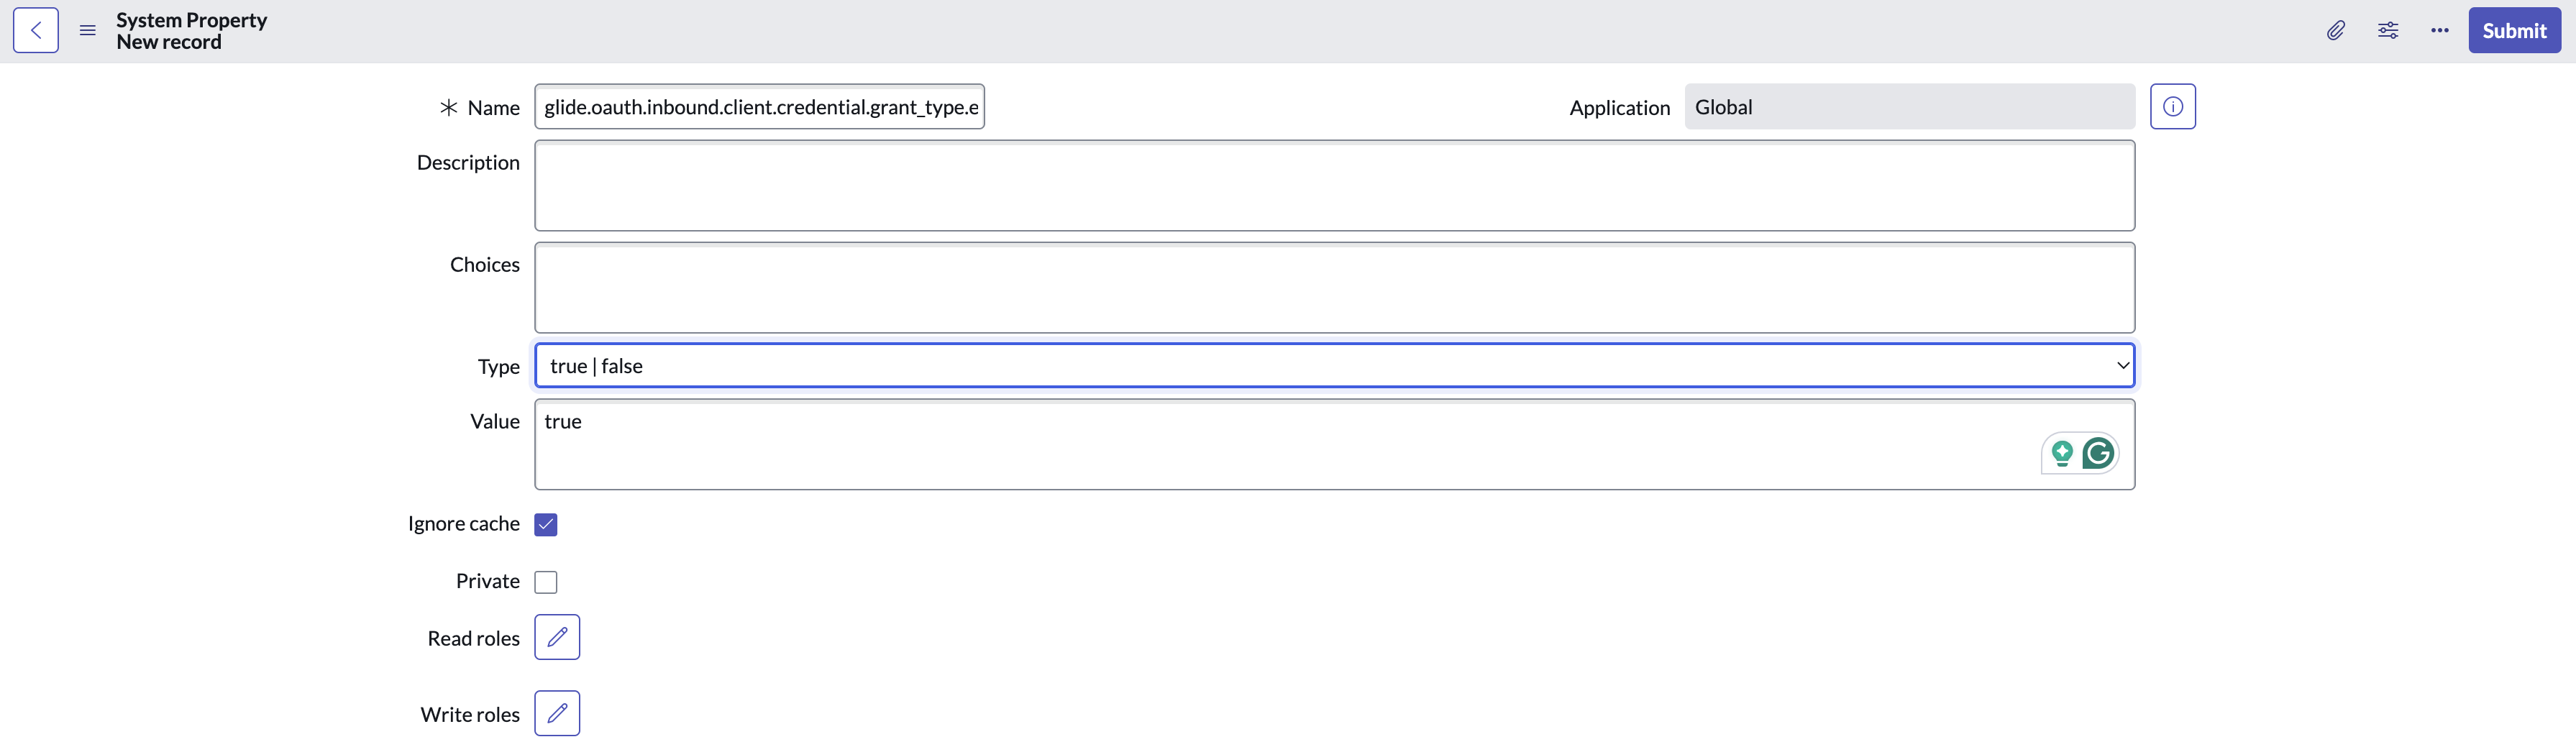Click the Application info icon
The height and width of the screenshot is (742, 2576).
tap(2172, 106)
